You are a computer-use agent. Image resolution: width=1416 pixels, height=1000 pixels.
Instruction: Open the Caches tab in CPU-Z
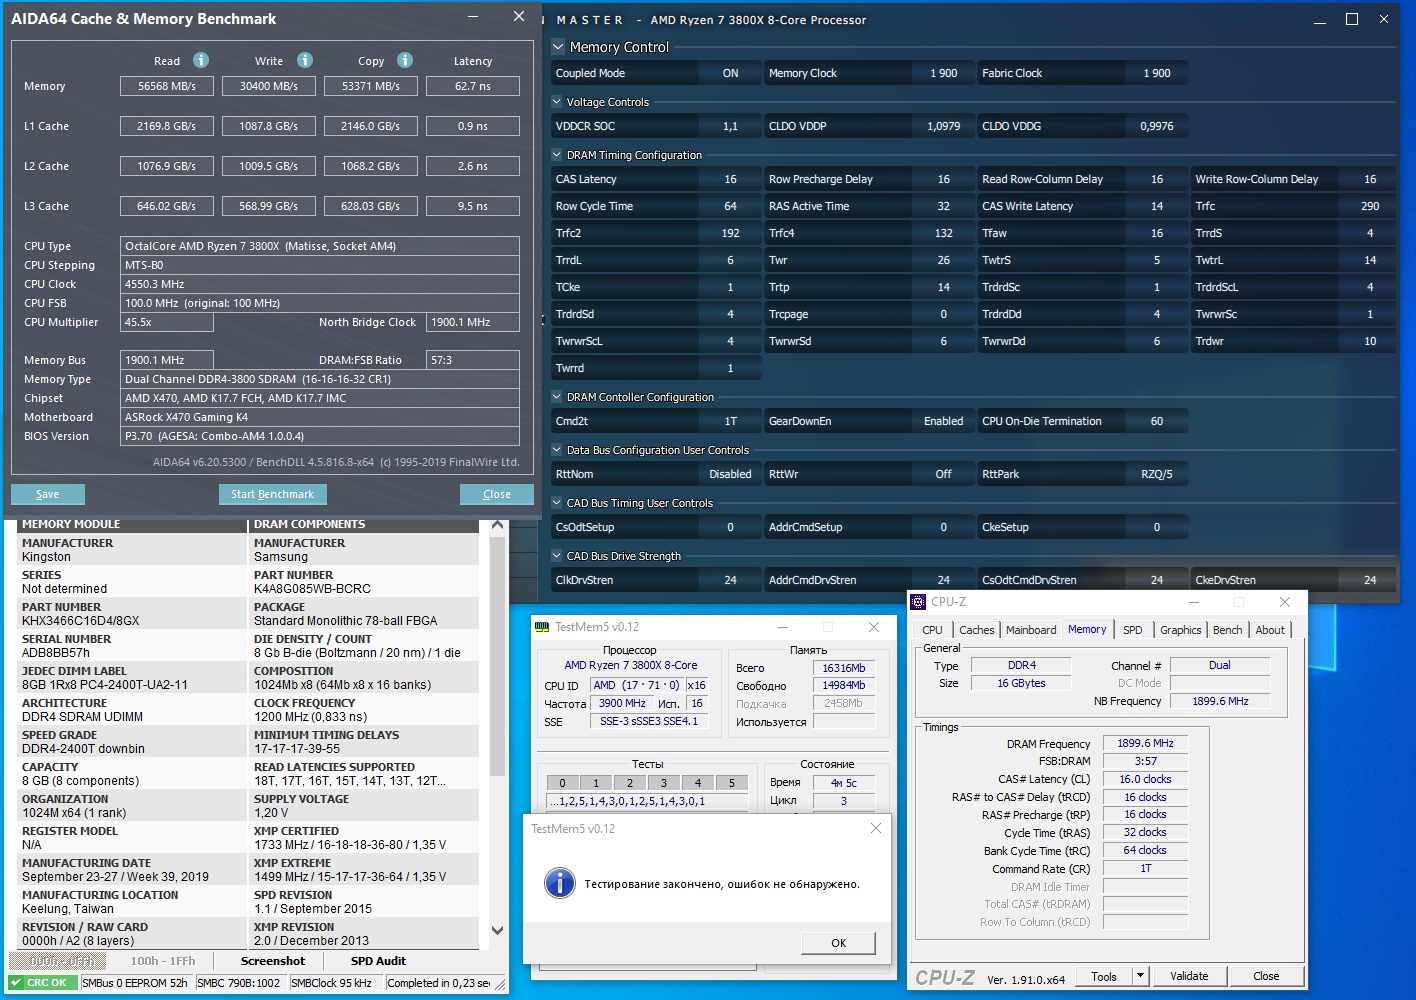coord(977,630)
